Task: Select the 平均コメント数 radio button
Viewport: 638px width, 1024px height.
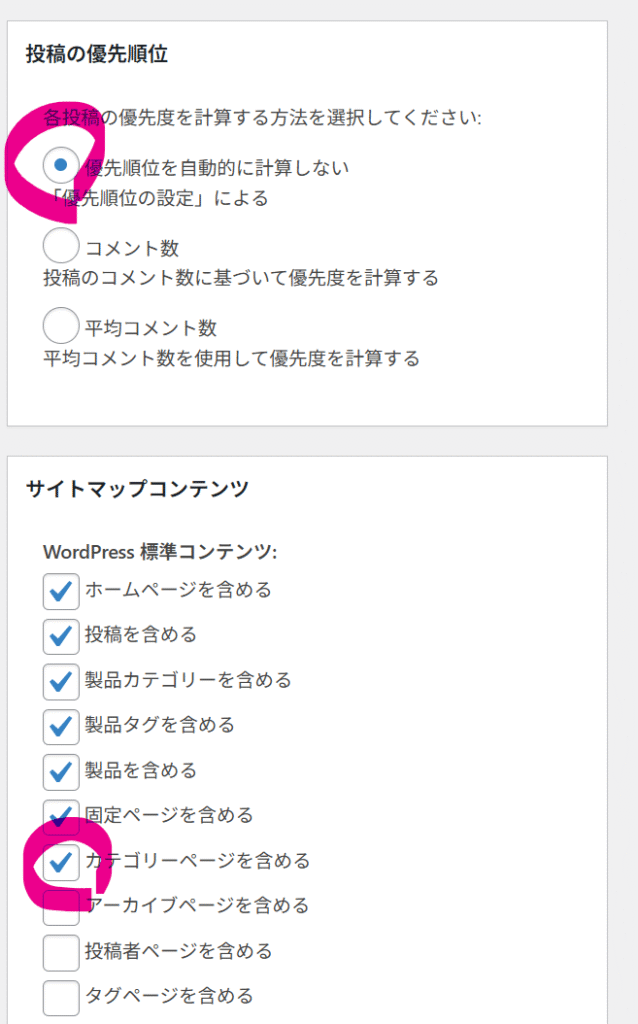Action: pyautogui.click(x=62, y=326)
